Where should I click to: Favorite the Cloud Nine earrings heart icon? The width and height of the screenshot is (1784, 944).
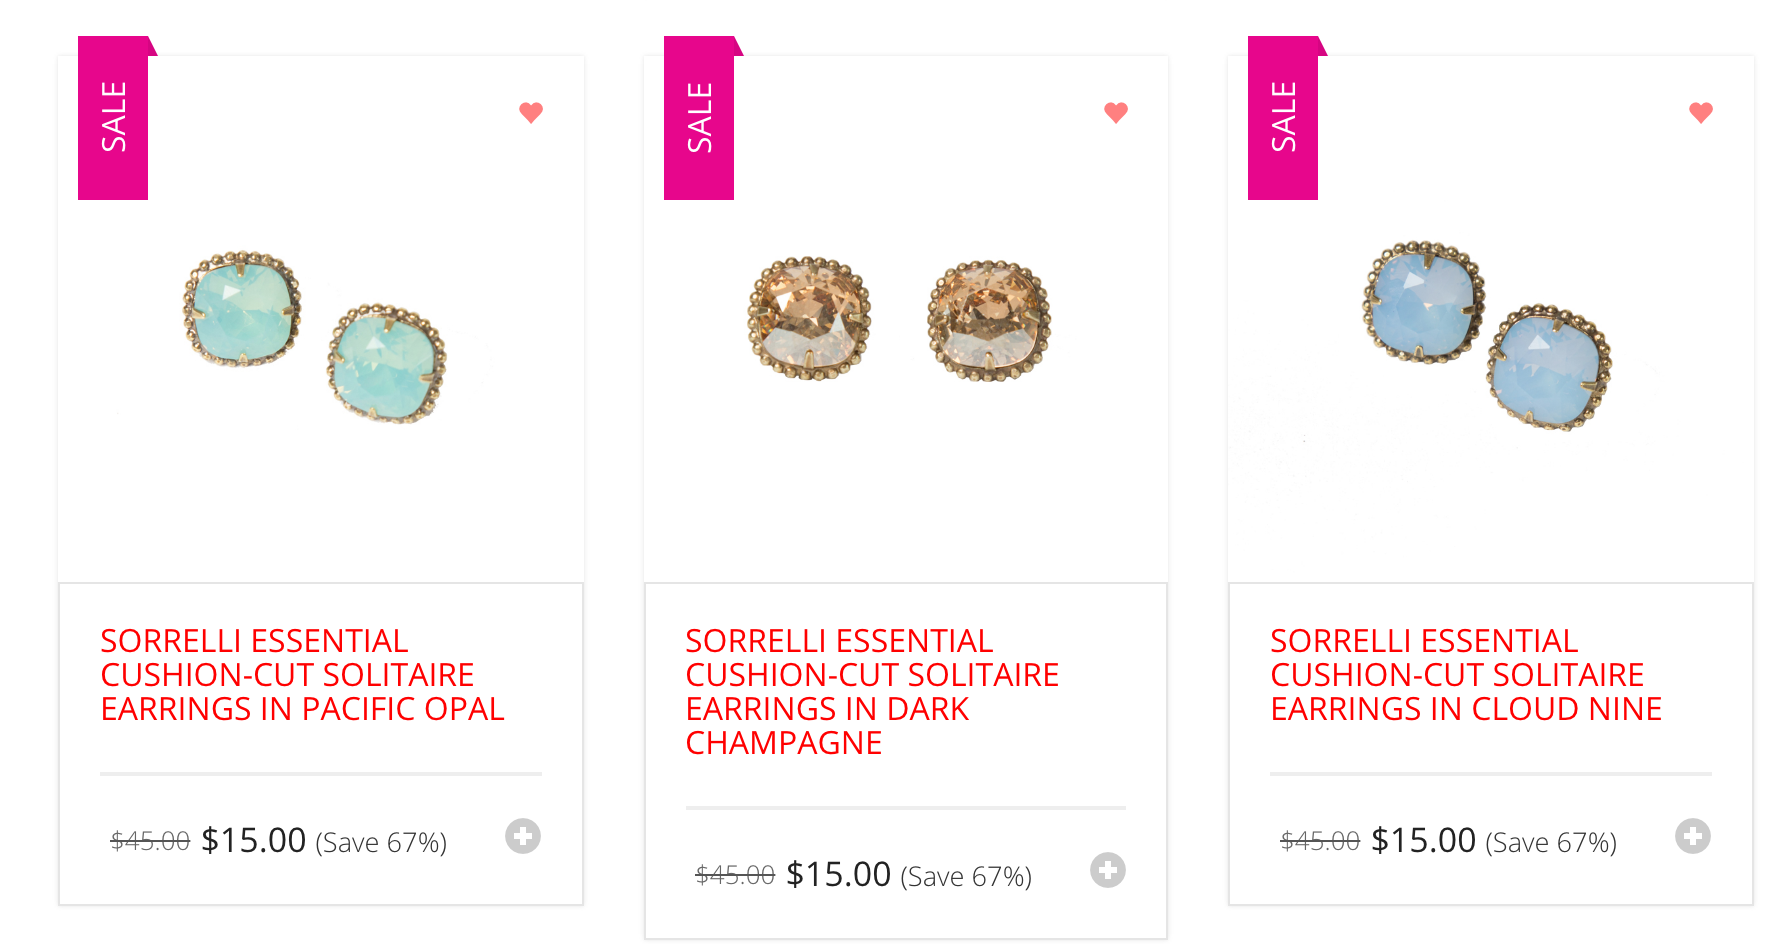point(1701,112)
